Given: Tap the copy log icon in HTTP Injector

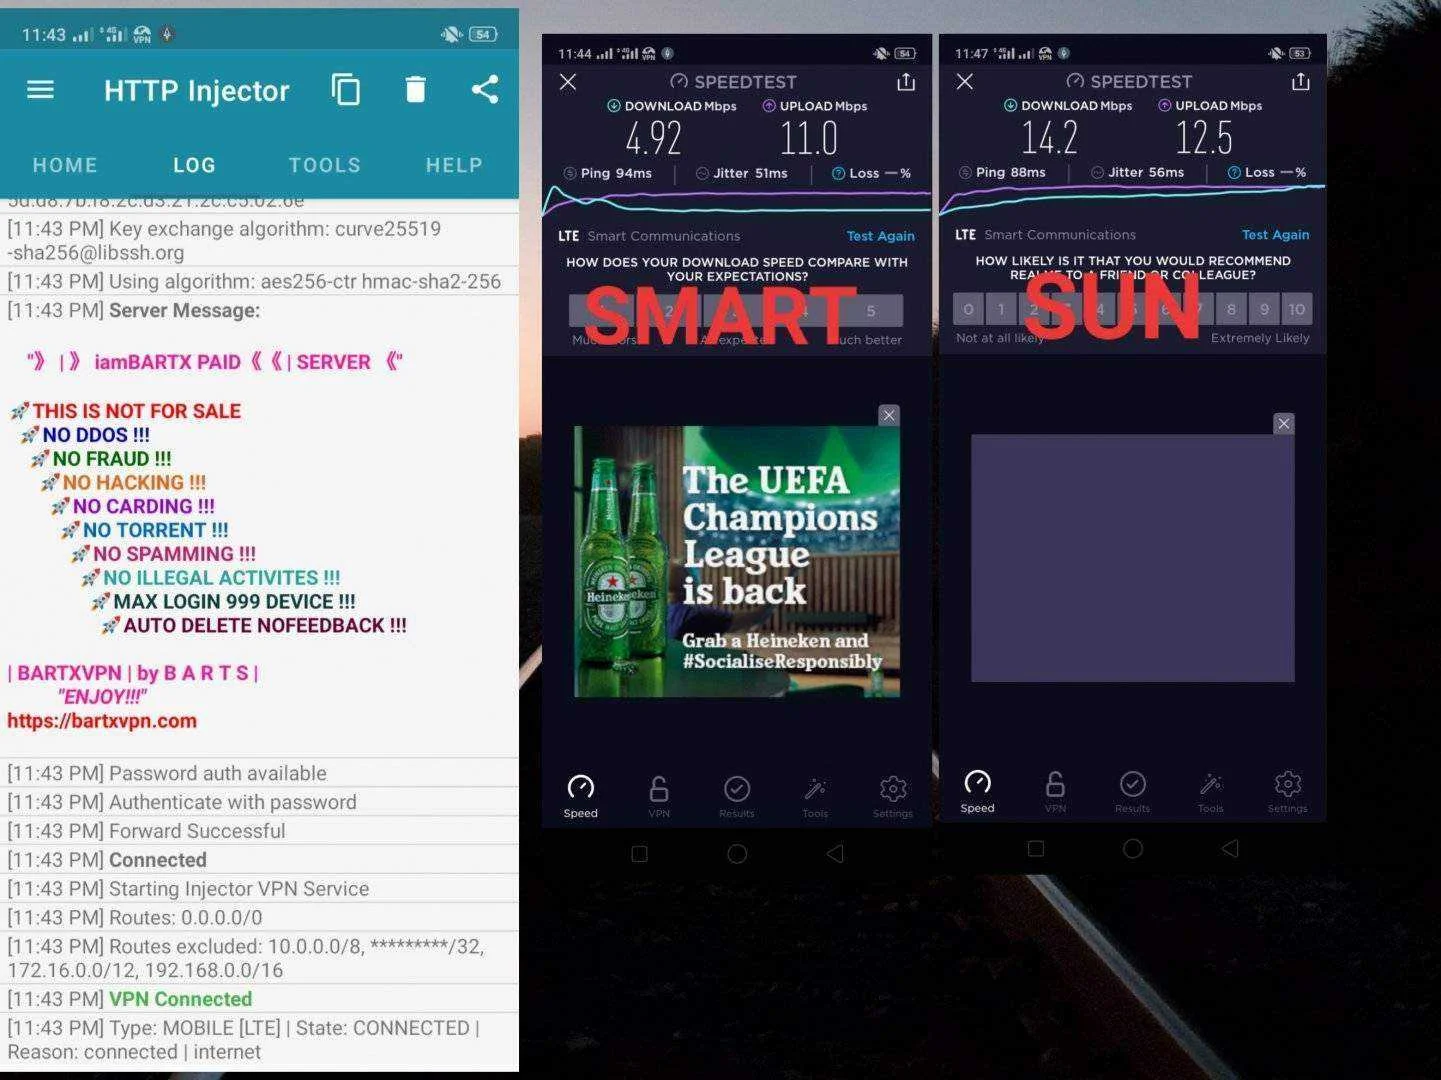Looking at the screenshot, I should tap(346, 90).
